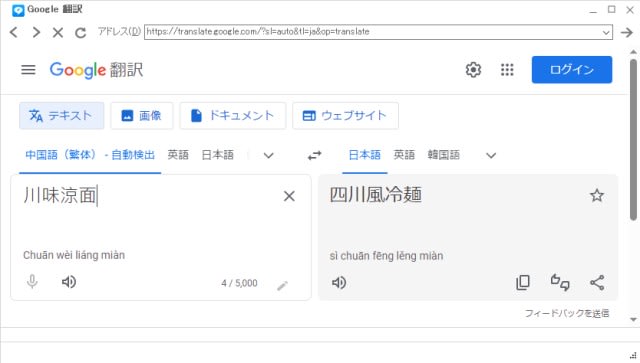640x363 pixels.
Task: Choose 日本語 as source language
Action: tap(218, 155)
